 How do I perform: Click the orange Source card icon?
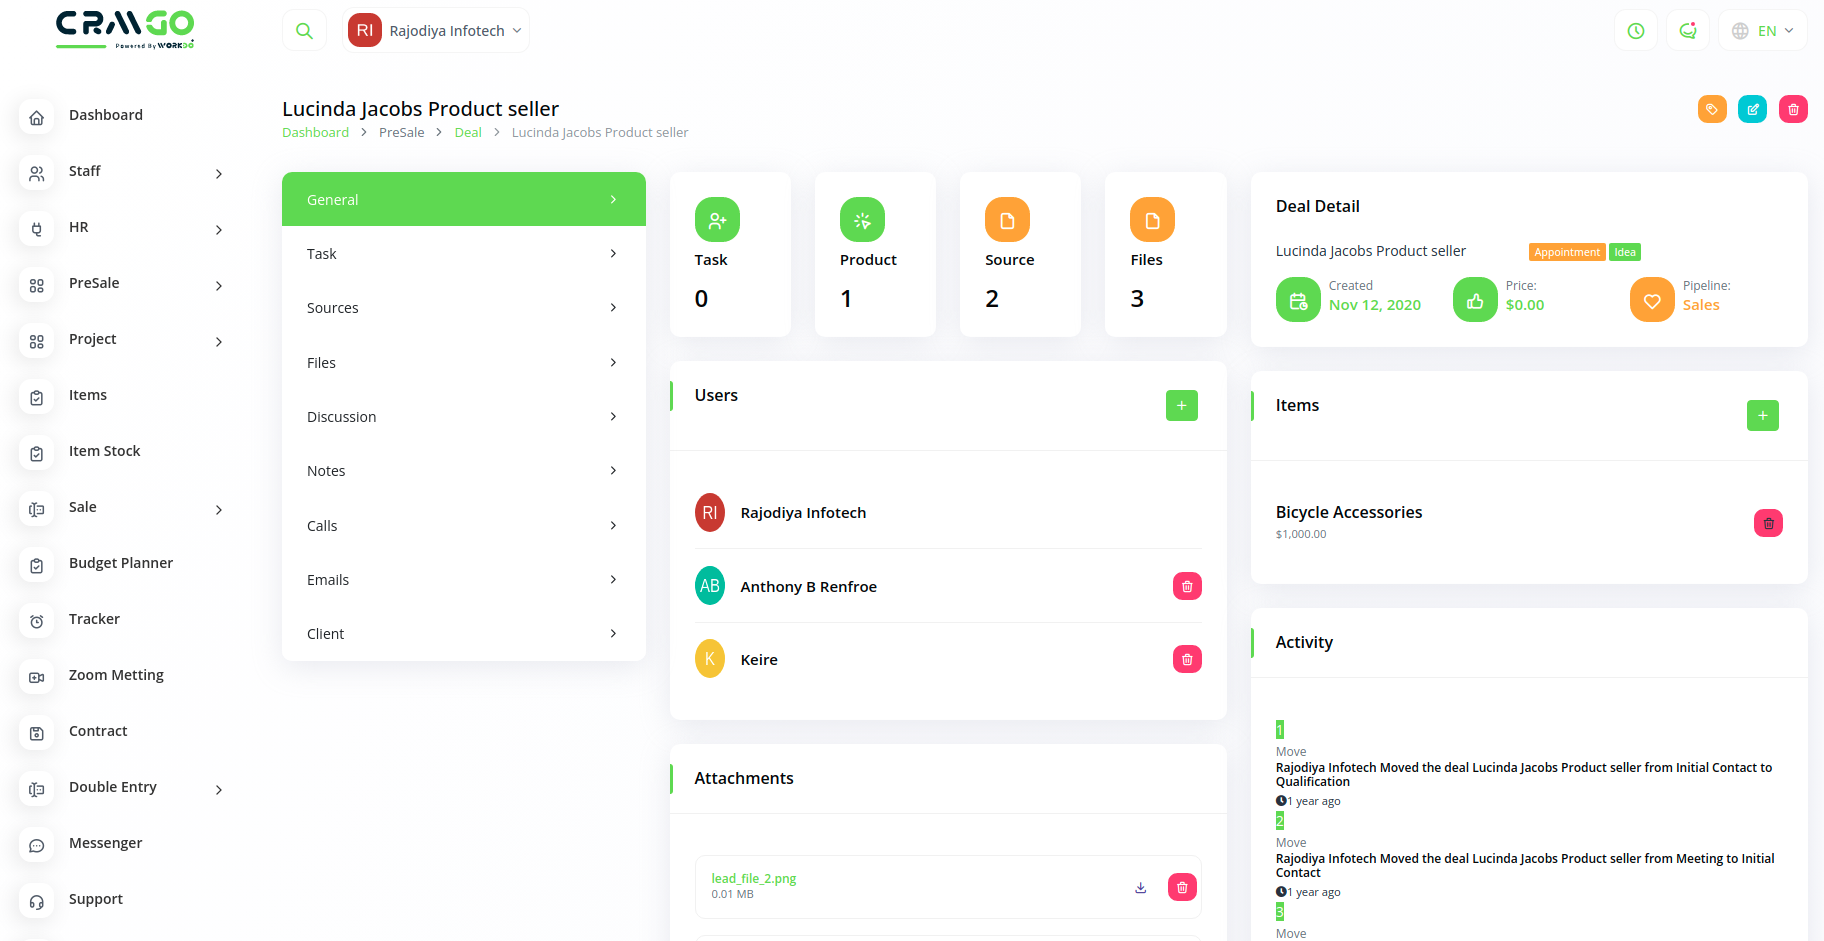pos(1007,220)
